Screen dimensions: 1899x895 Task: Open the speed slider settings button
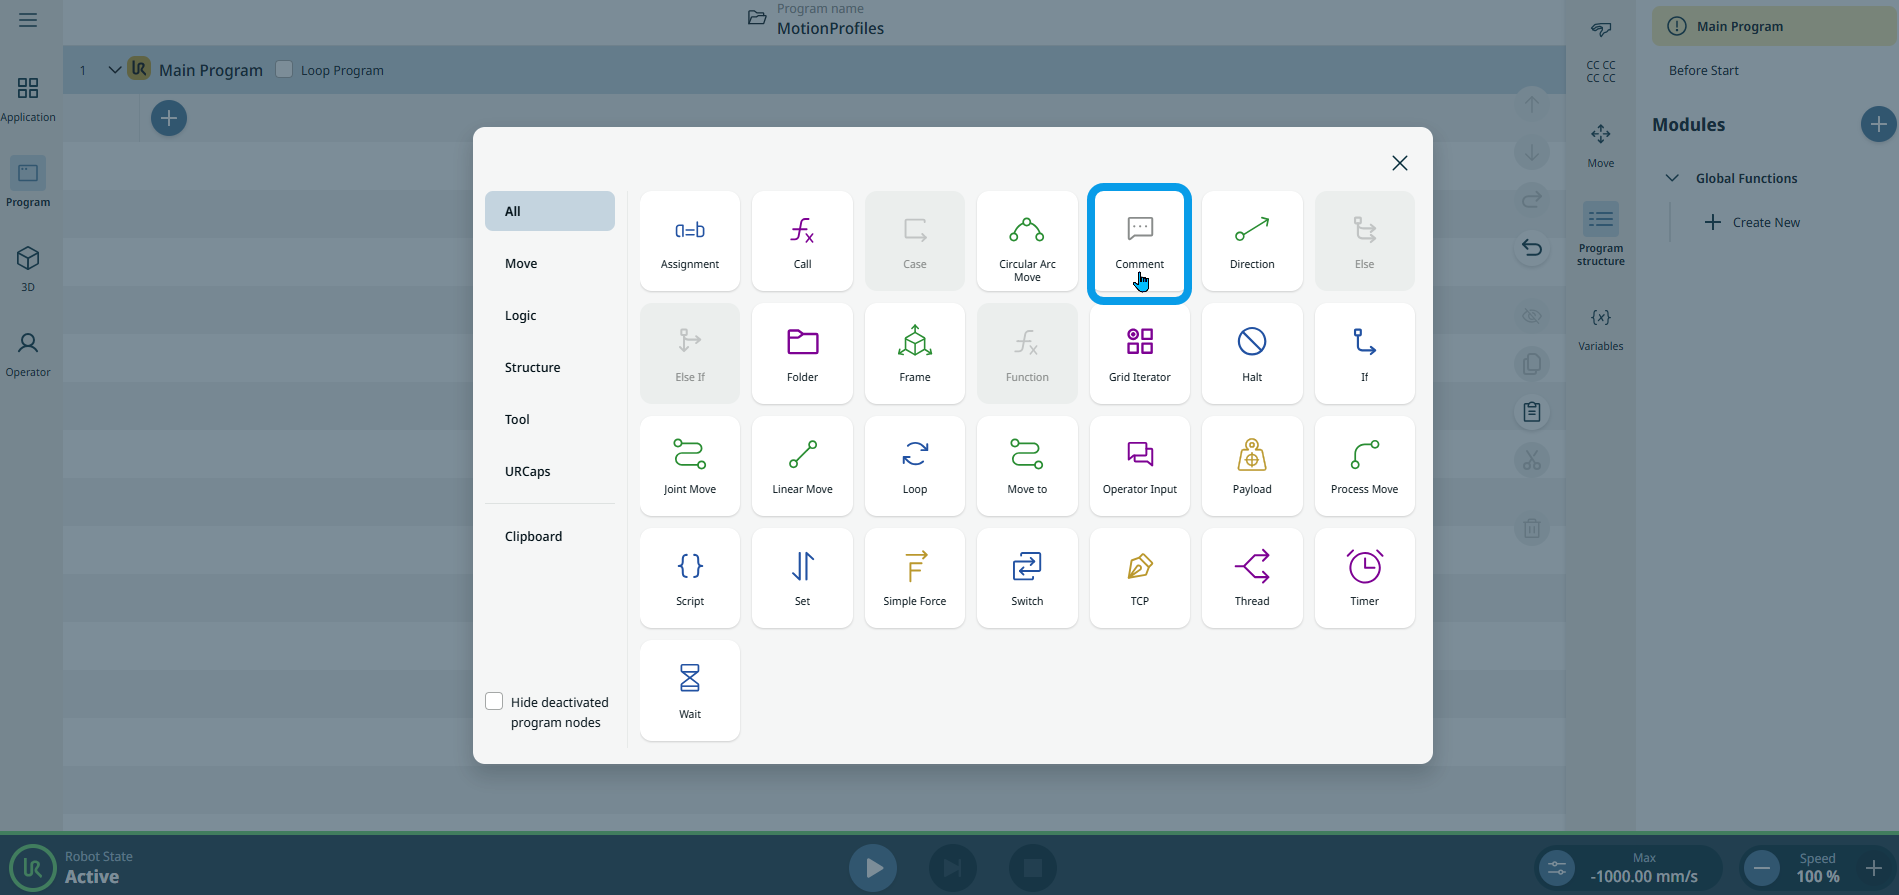1557,868
